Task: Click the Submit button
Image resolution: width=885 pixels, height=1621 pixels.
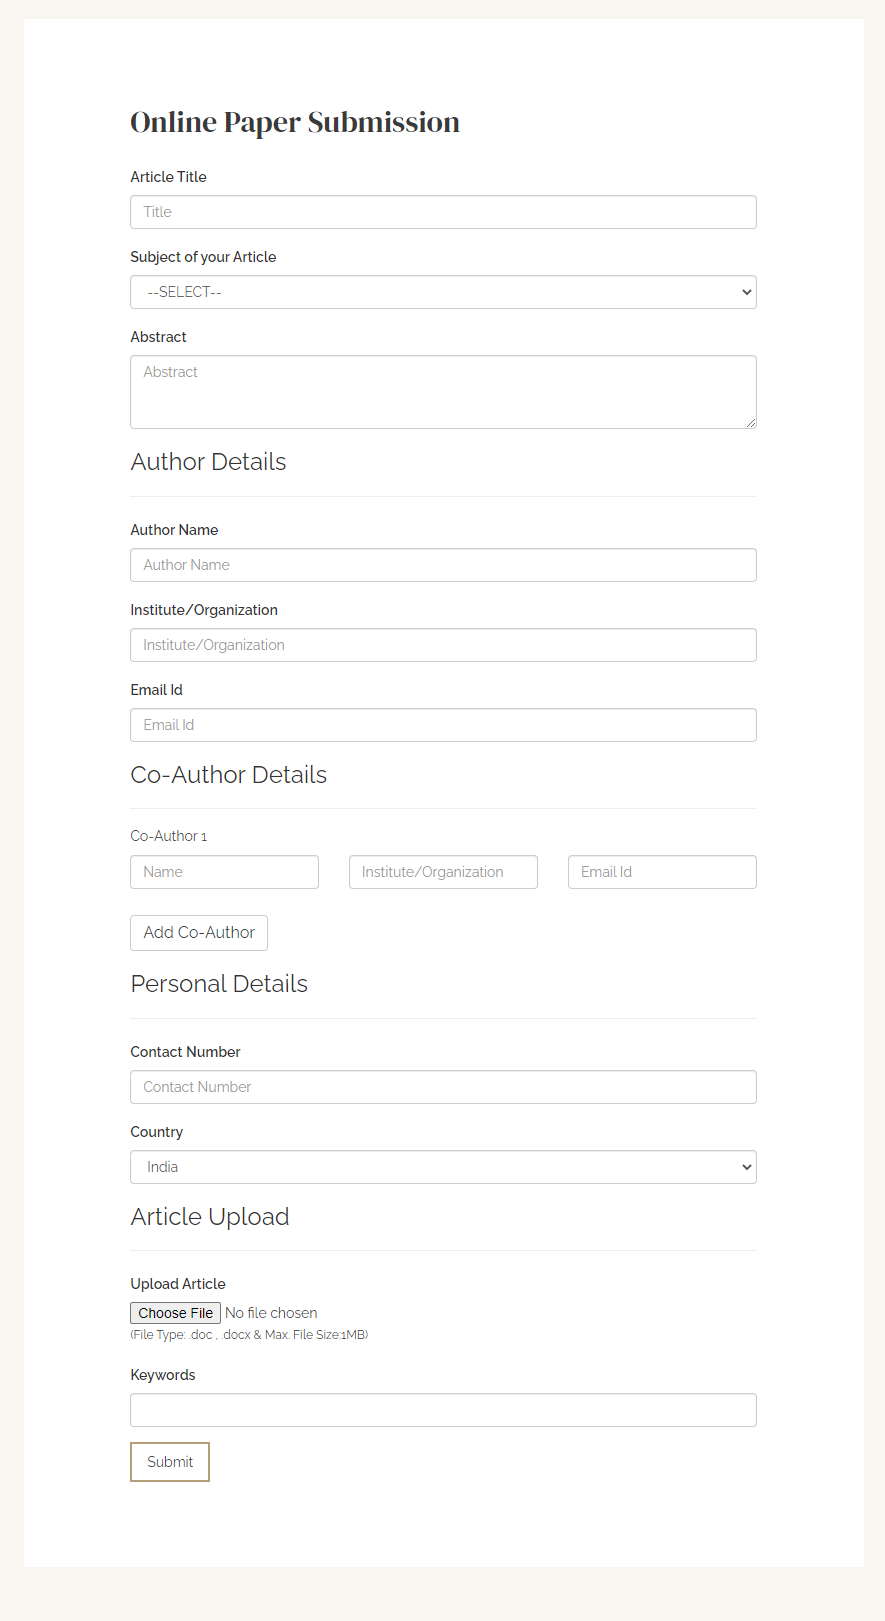Action: pyautogui.click(x=169, y=1461)
